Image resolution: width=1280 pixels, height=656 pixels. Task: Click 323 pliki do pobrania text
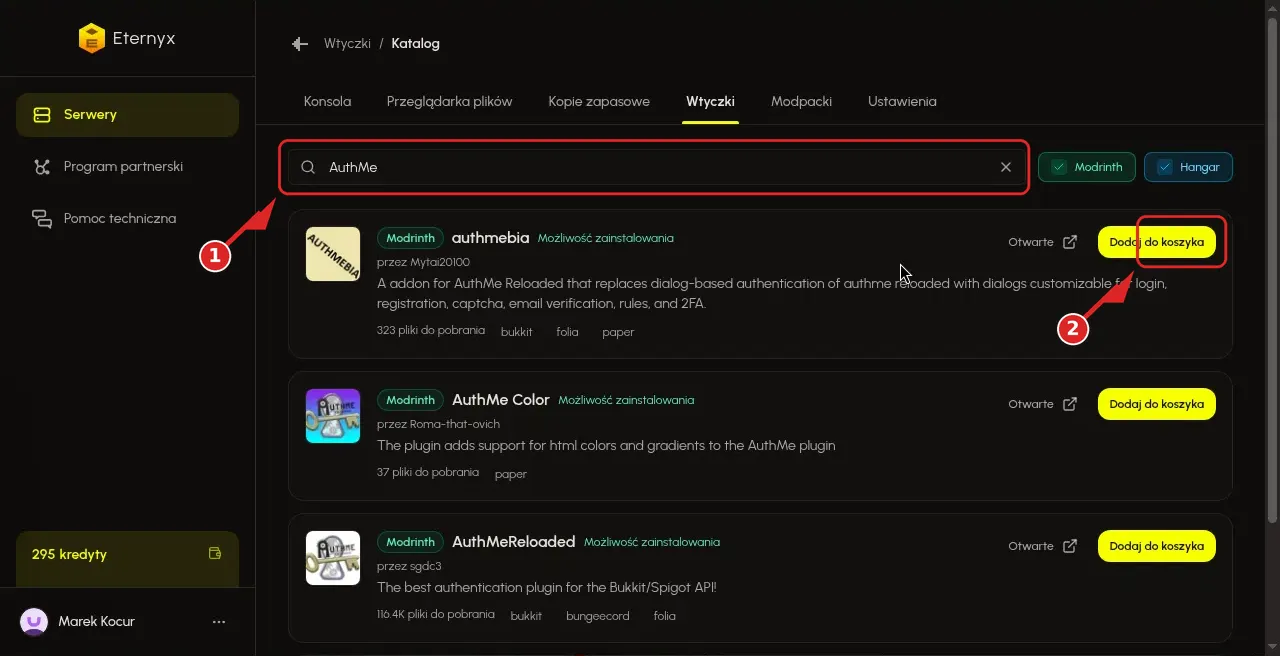tap(431, 330)
